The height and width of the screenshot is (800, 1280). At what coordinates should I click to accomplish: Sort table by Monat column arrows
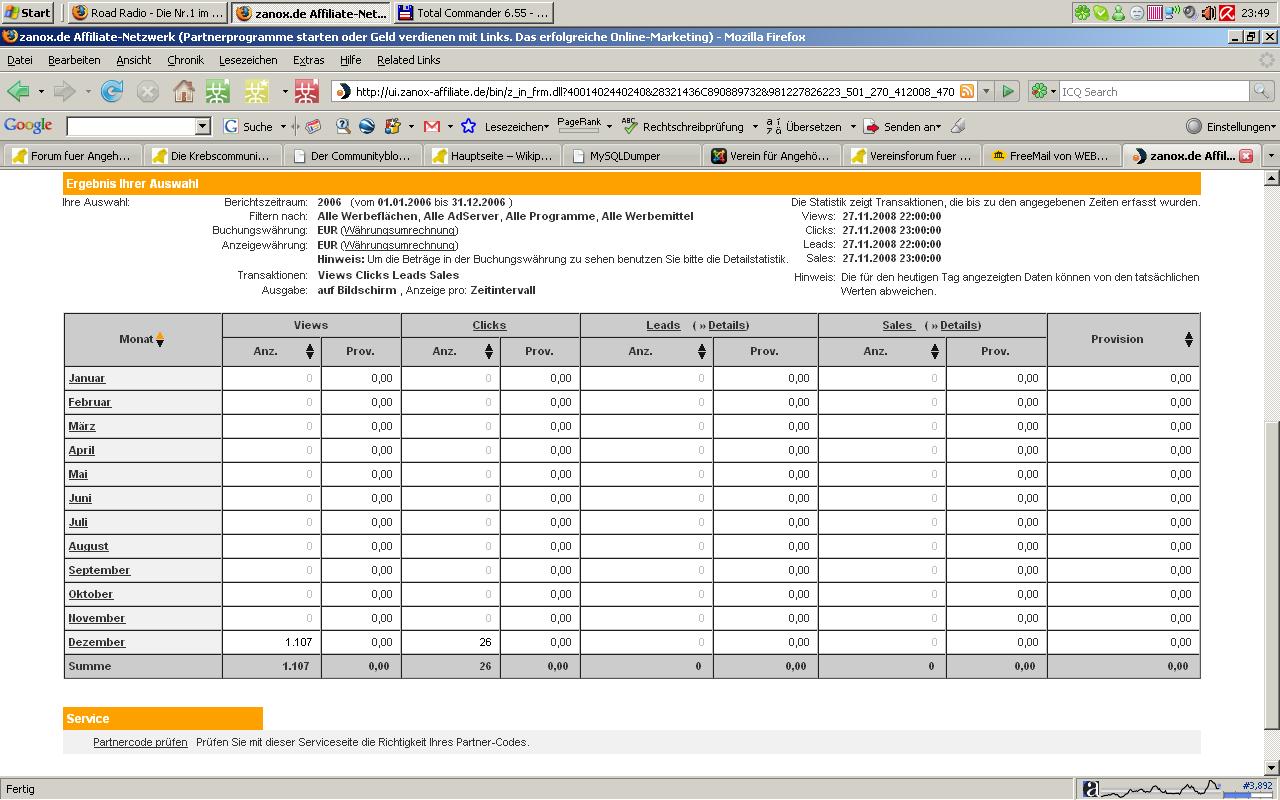tap(159, 340)
